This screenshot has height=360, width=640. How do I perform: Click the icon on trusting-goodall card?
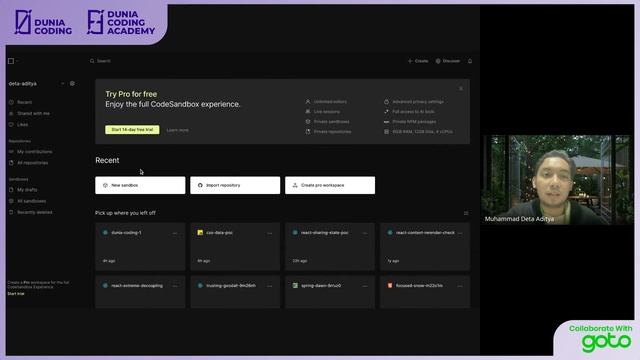pos(200,285)
